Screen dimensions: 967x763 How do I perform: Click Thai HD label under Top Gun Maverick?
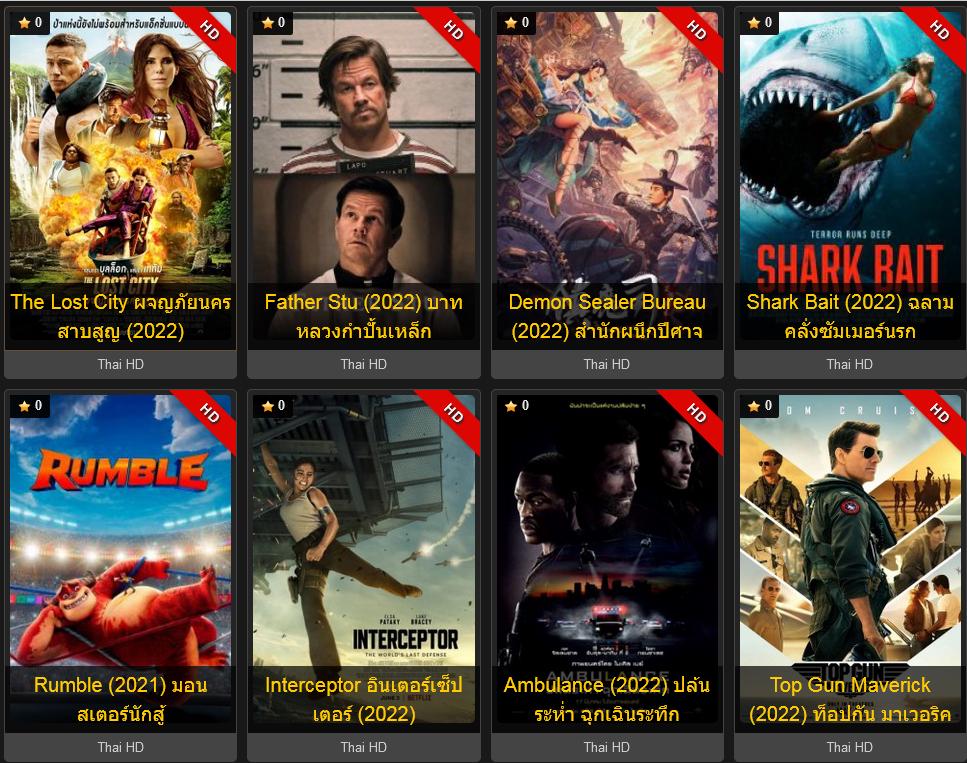point(850,748)
